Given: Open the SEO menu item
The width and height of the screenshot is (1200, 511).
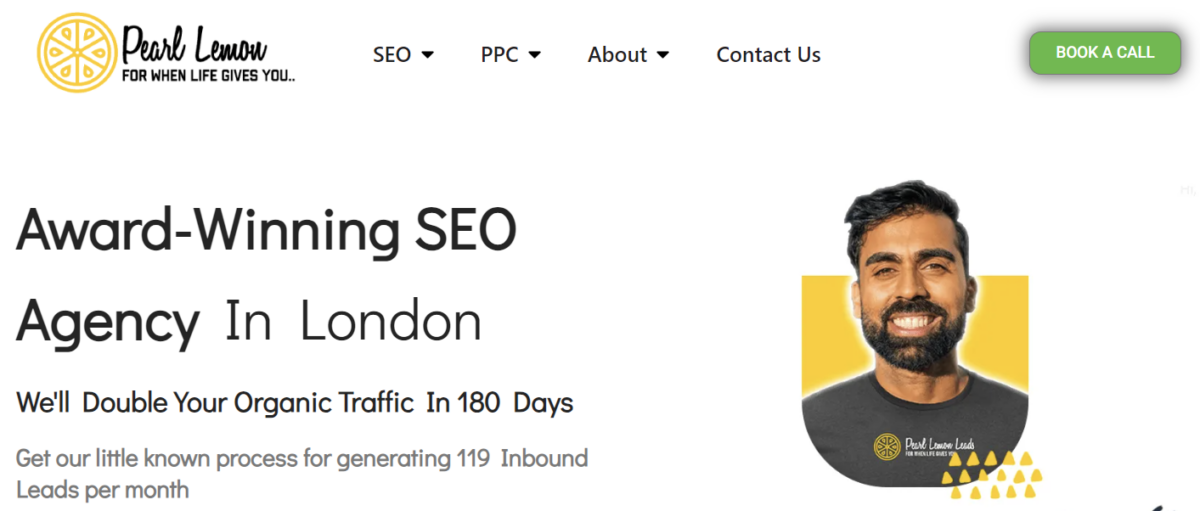Looking at the screenshot, I should (x=392, y=55).
